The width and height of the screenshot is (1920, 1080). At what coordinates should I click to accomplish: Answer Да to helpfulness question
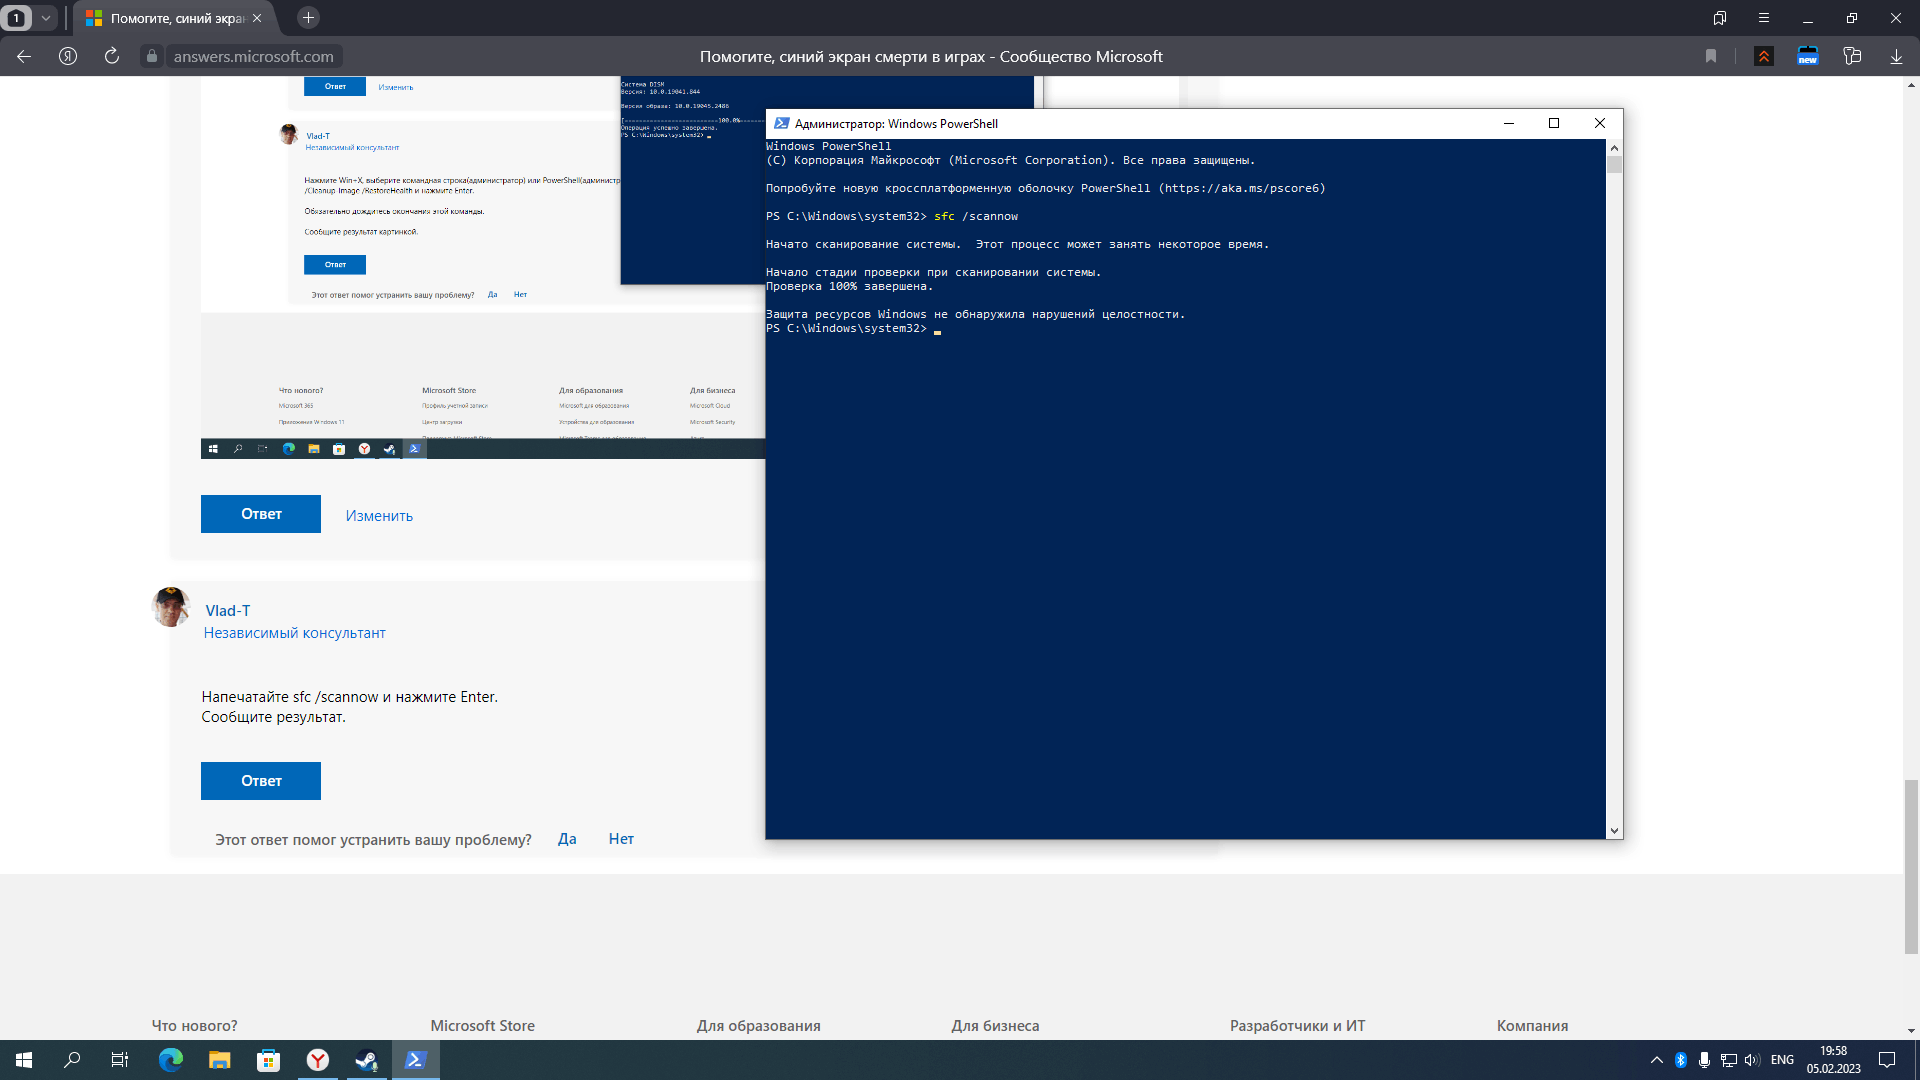coord(567,839)
